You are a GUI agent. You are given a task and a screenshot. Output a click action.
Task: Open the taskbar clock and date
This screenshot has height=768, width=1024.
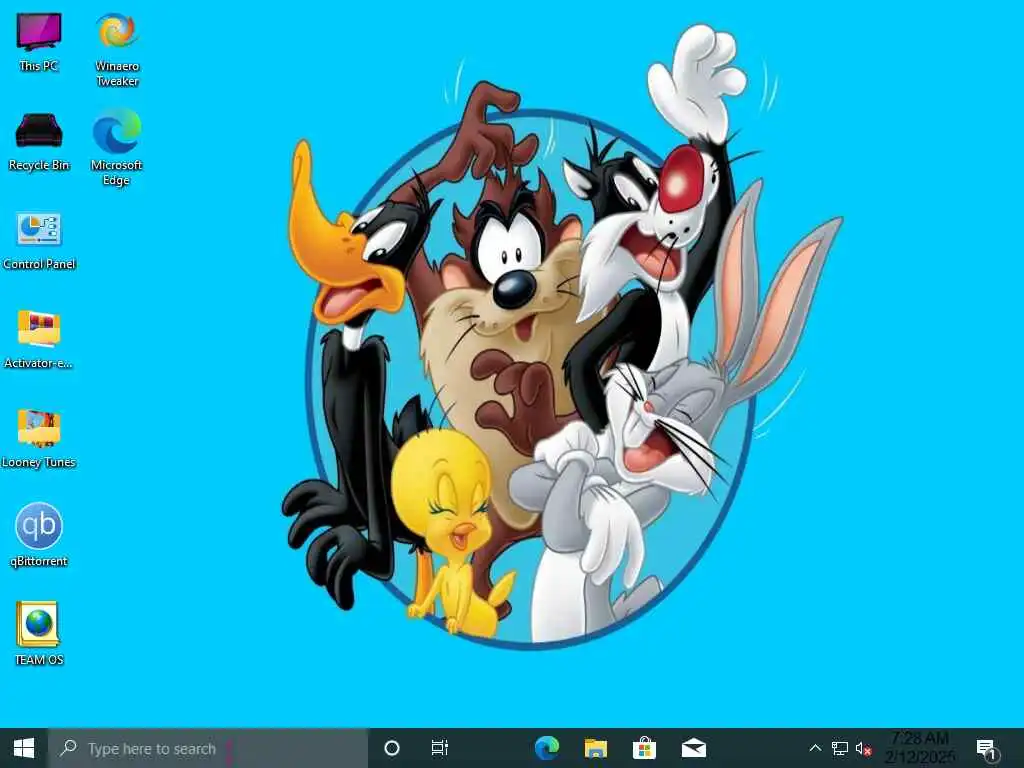(920, 748)
